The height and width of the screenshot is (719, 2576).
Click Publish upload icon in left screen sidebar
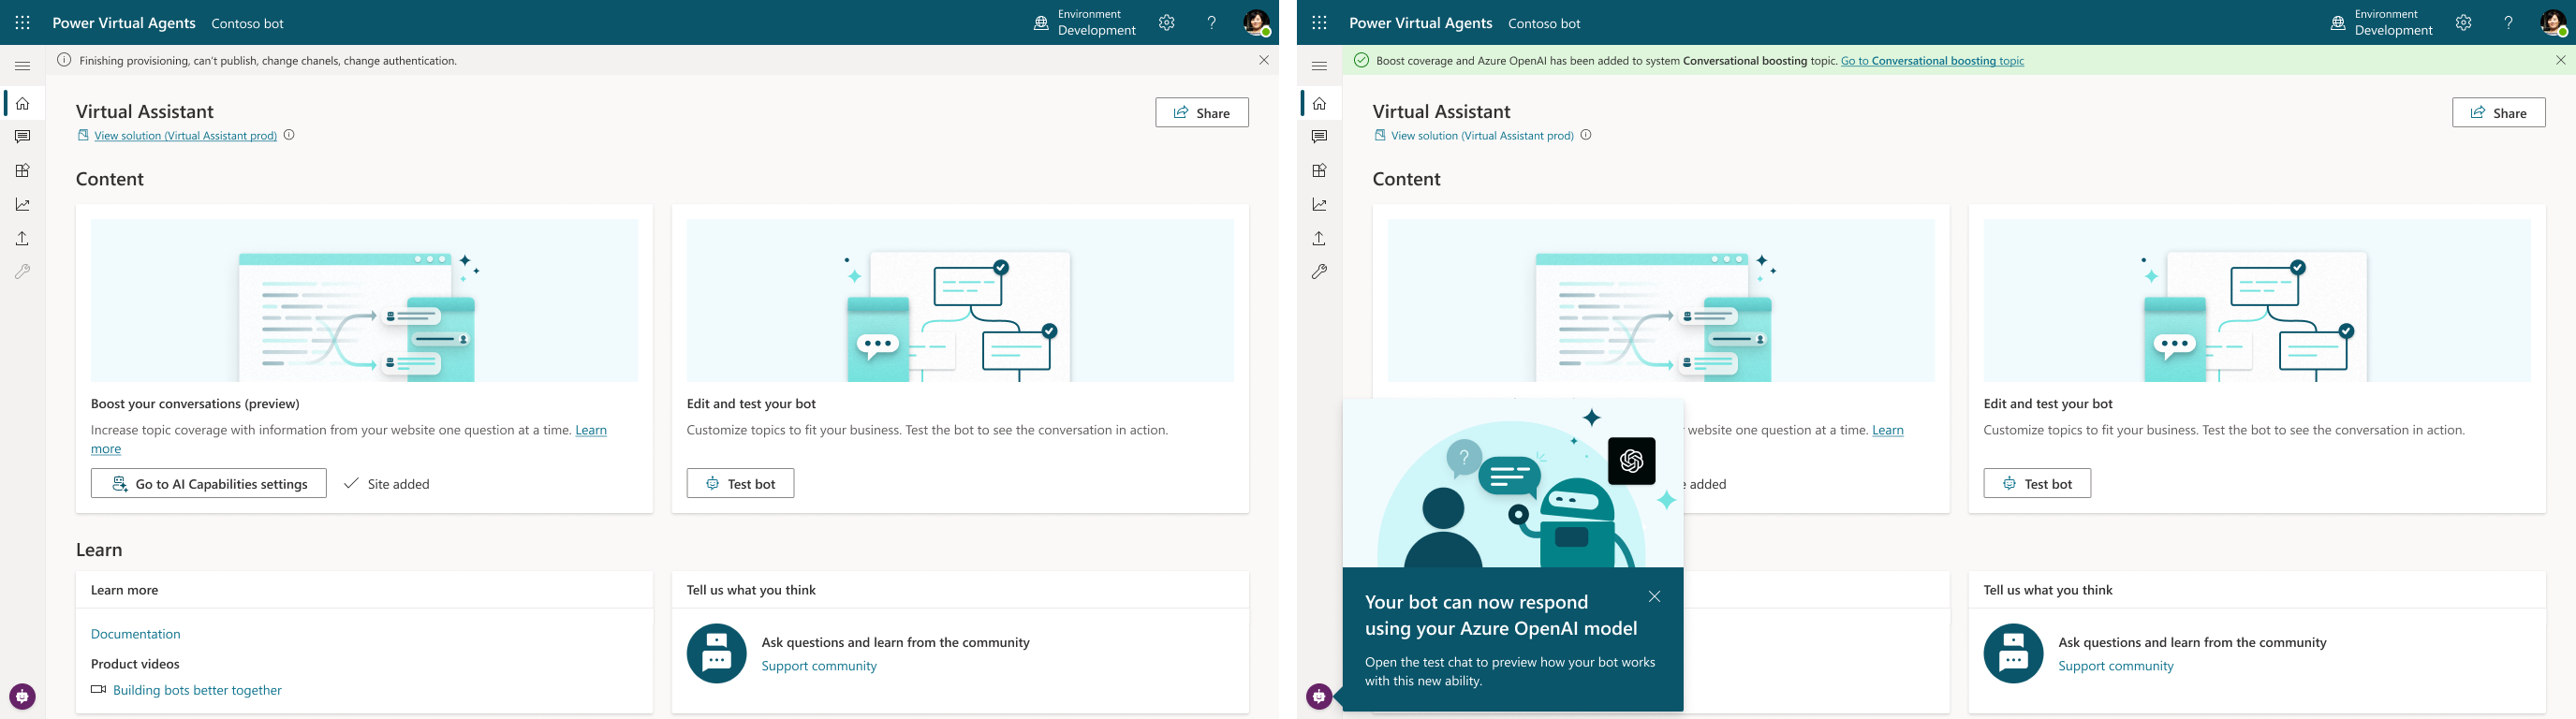click(x=22, y=239)
